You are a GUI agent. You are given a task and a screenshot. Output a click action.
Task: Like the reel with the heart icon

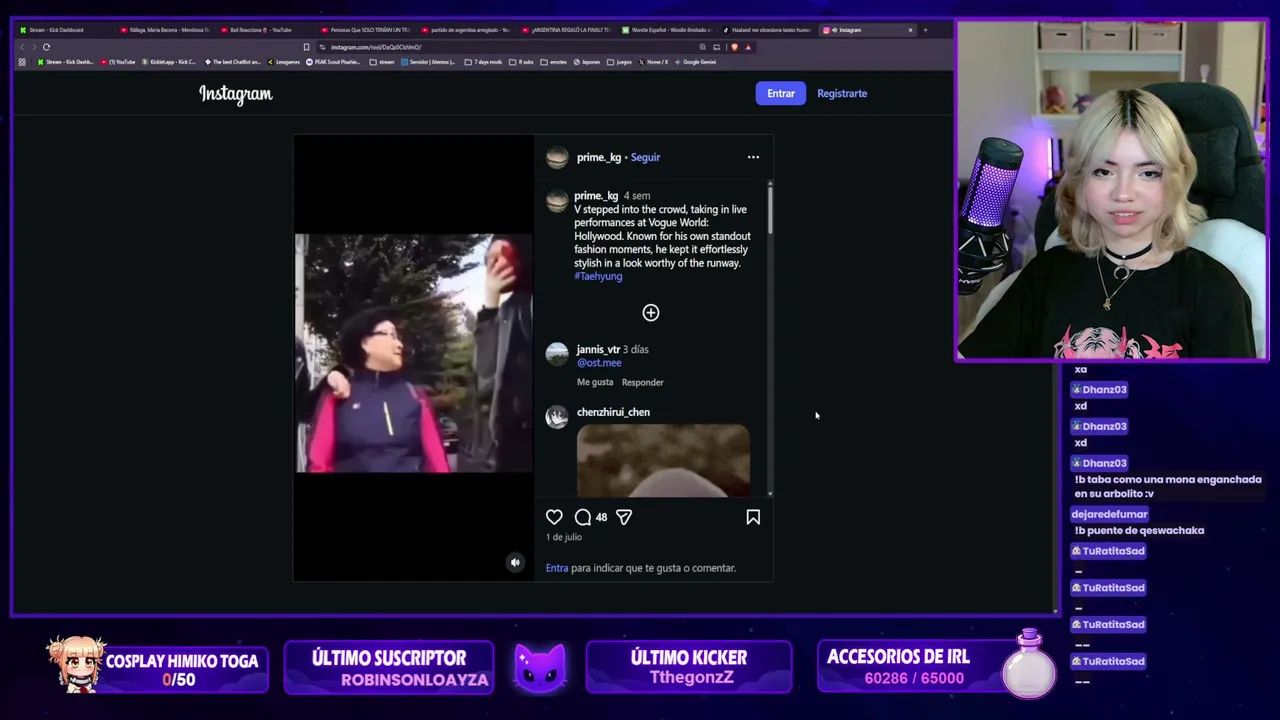(x=554, y=517)
